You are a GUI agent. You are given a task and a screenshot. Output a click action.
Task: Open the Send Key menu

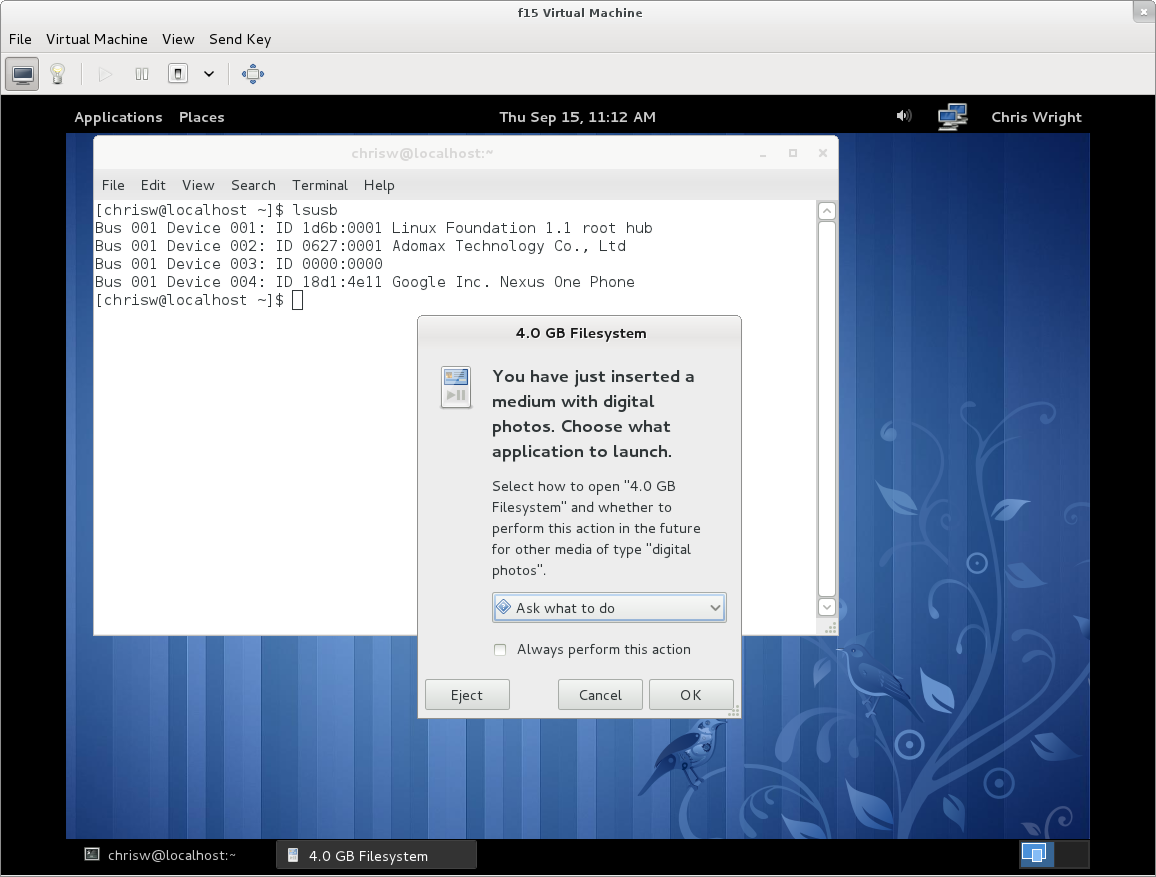(x=240, y=39)
